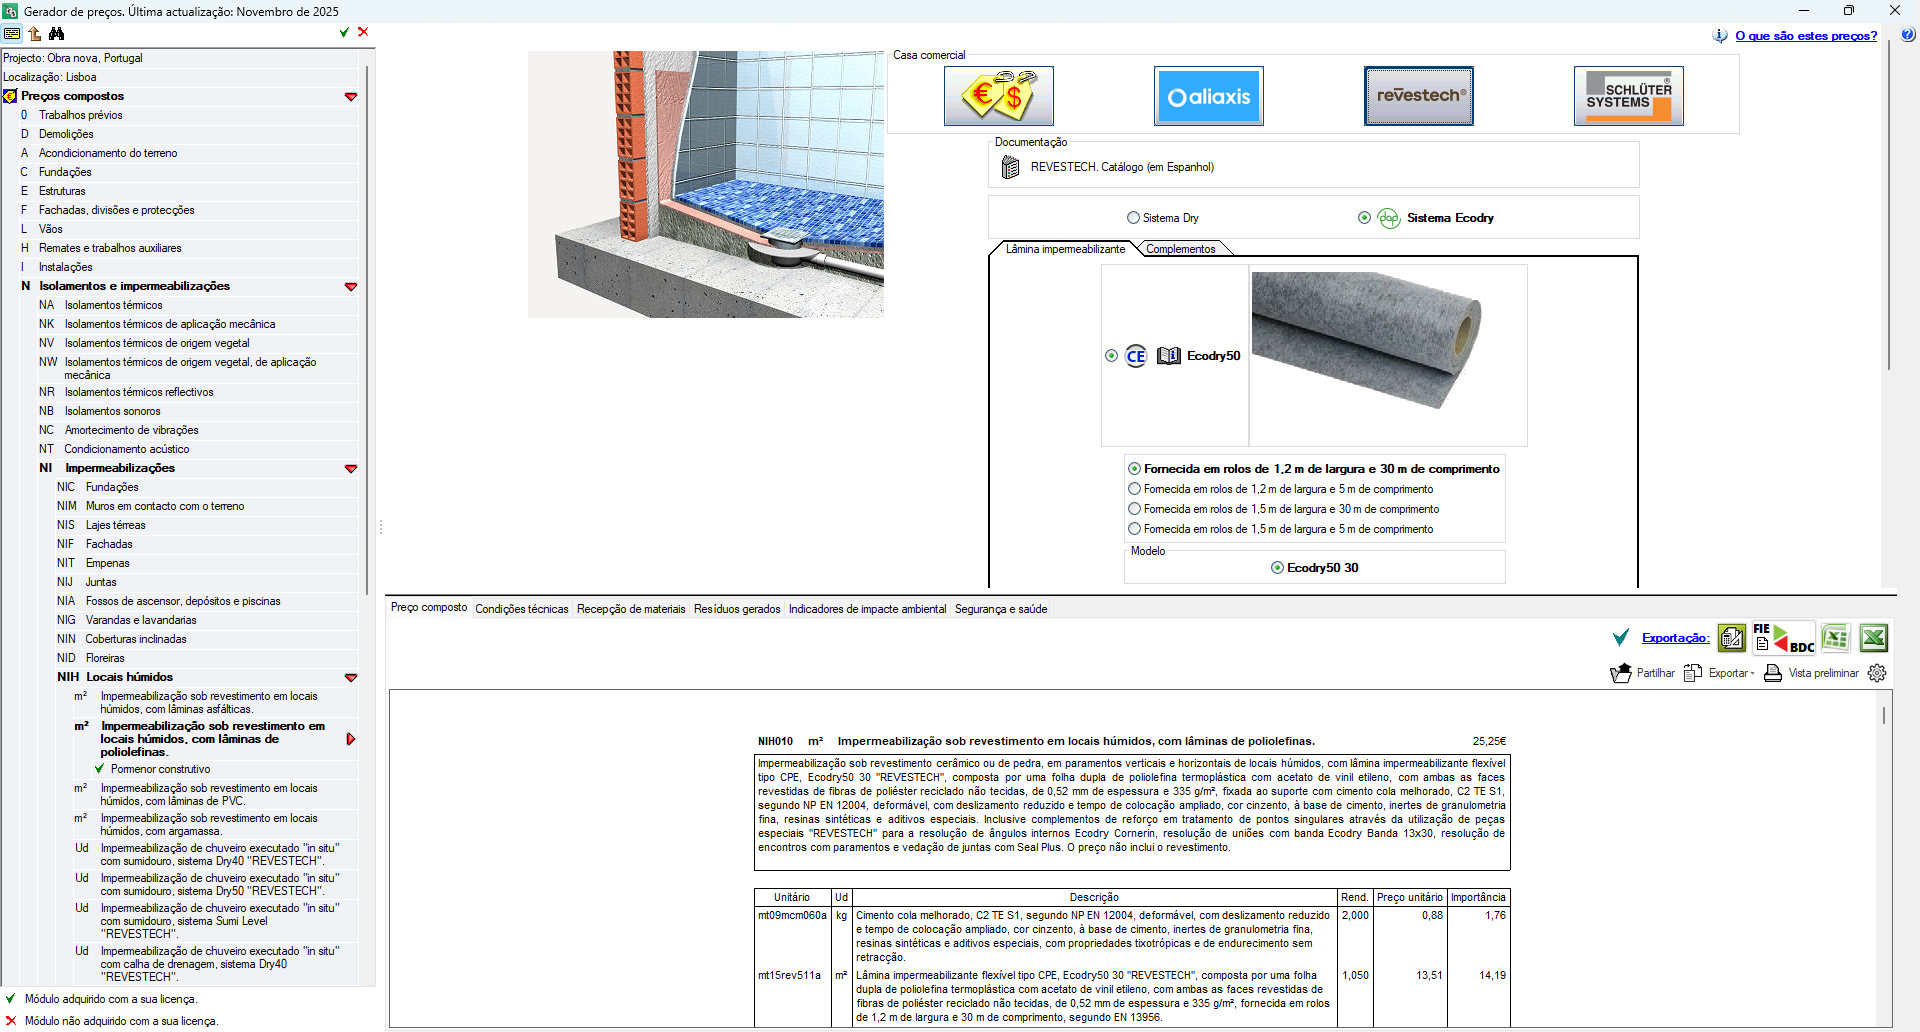Collapse the Preços compostos section arrow
Viewport: 1920px width, 1032px height.
coord(351,97)
